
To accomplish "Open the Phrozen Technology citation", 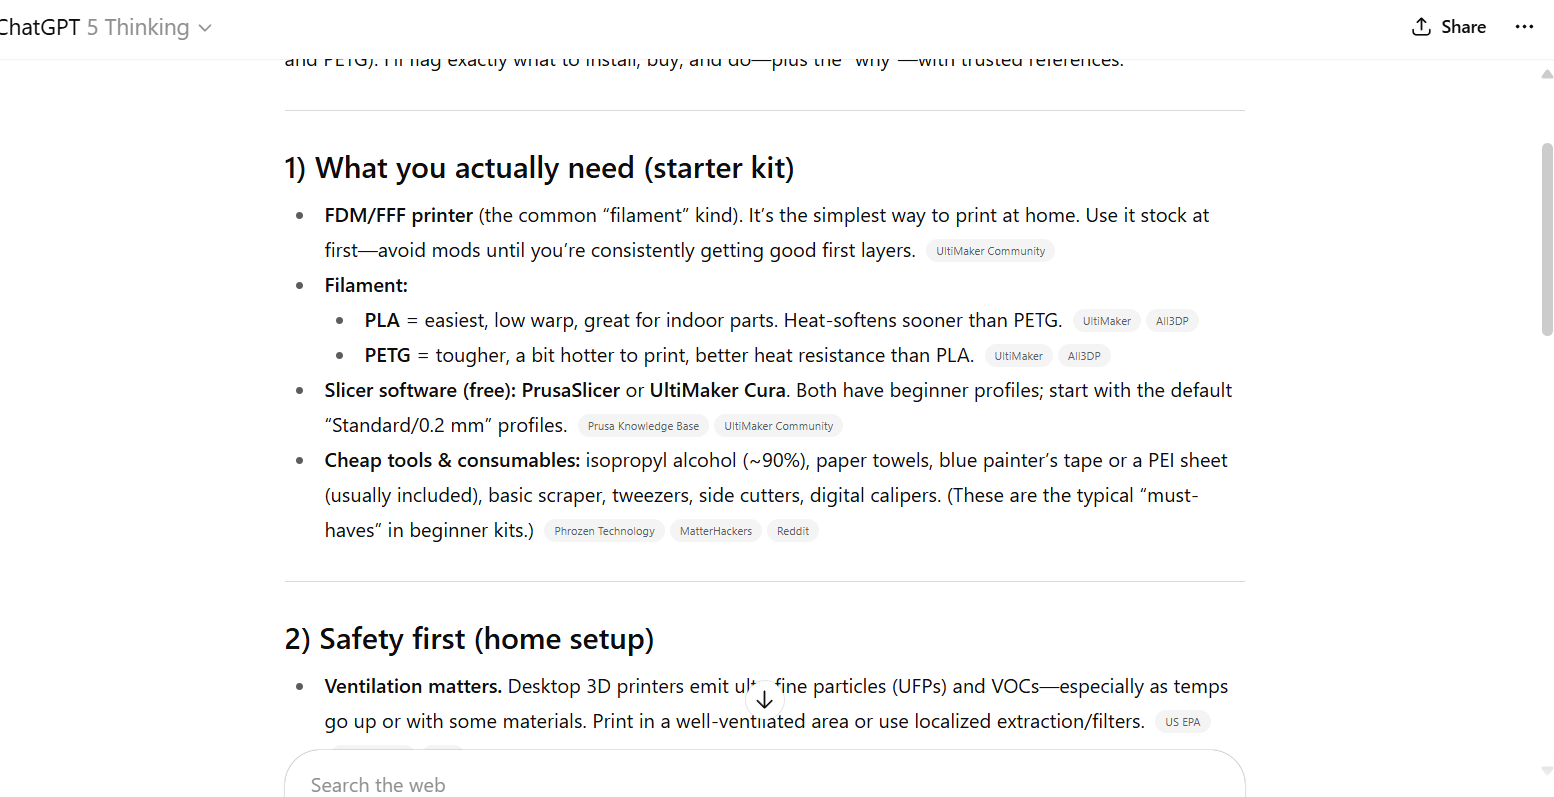I will pos(604,531).
